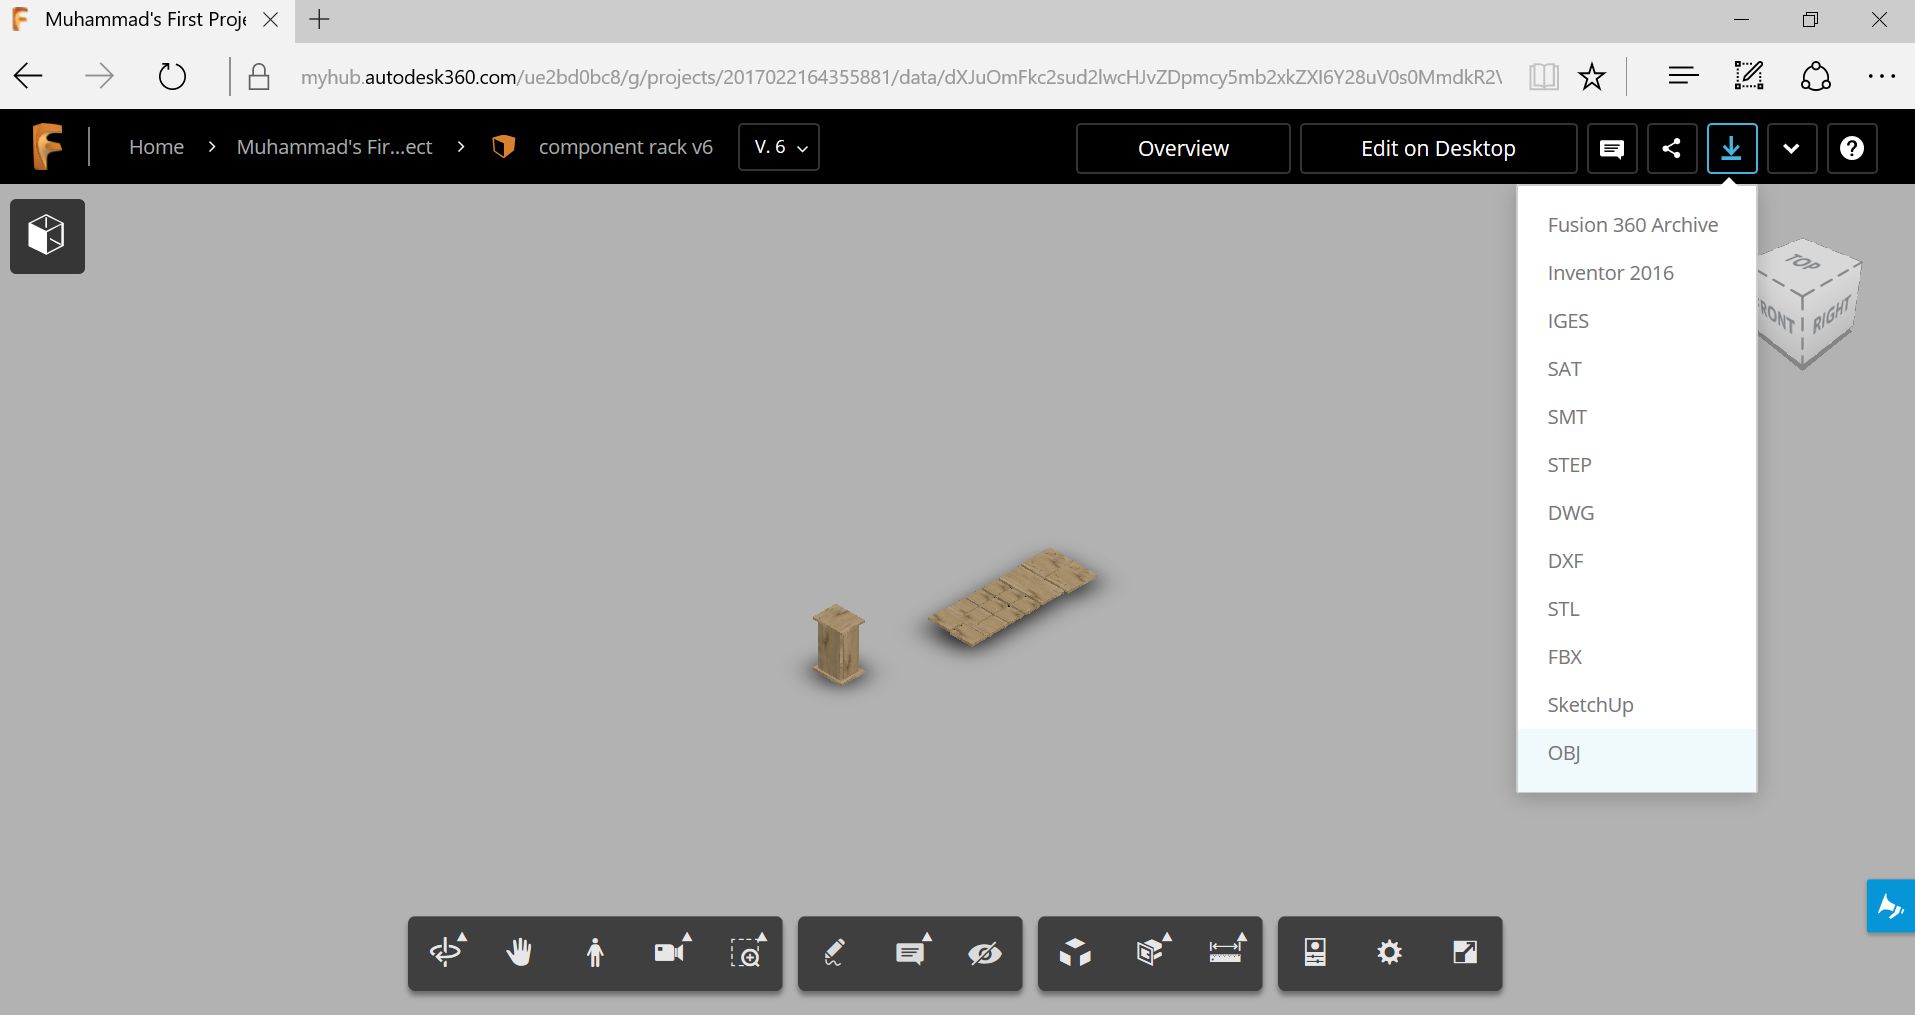Open the Help question mark button
The image size is (1915, 1015).
point(1852,148)
